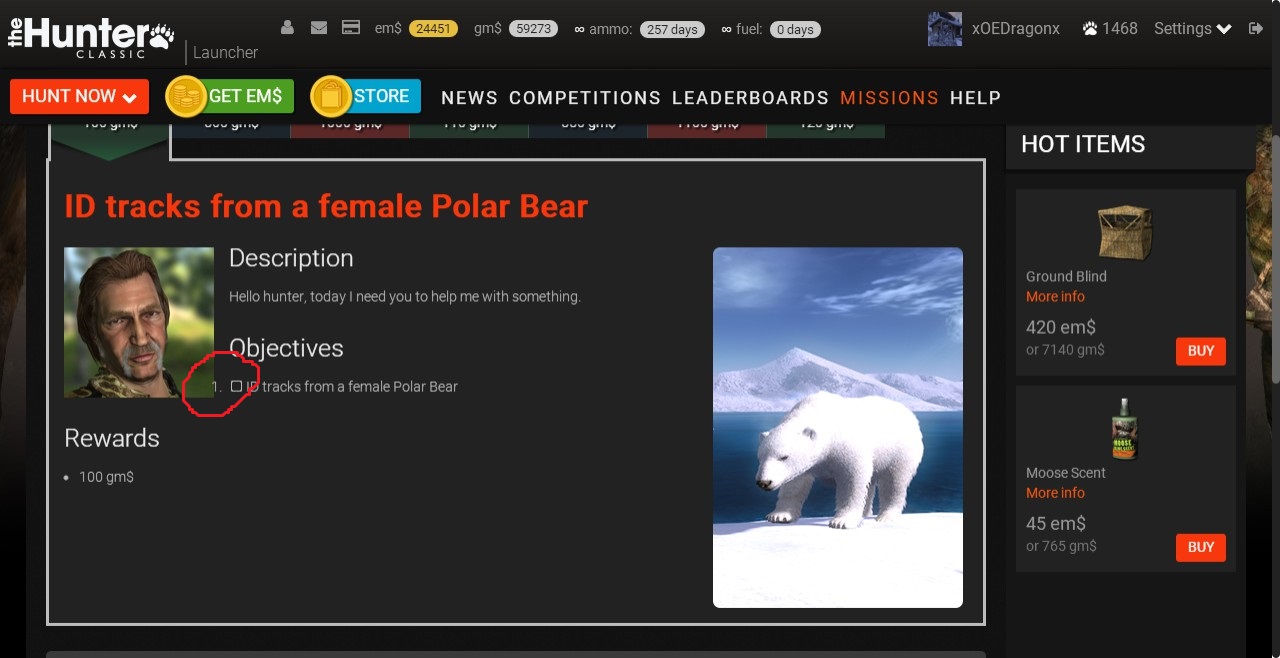Toggle ID tracks objective checkbox

pos(236,386)
